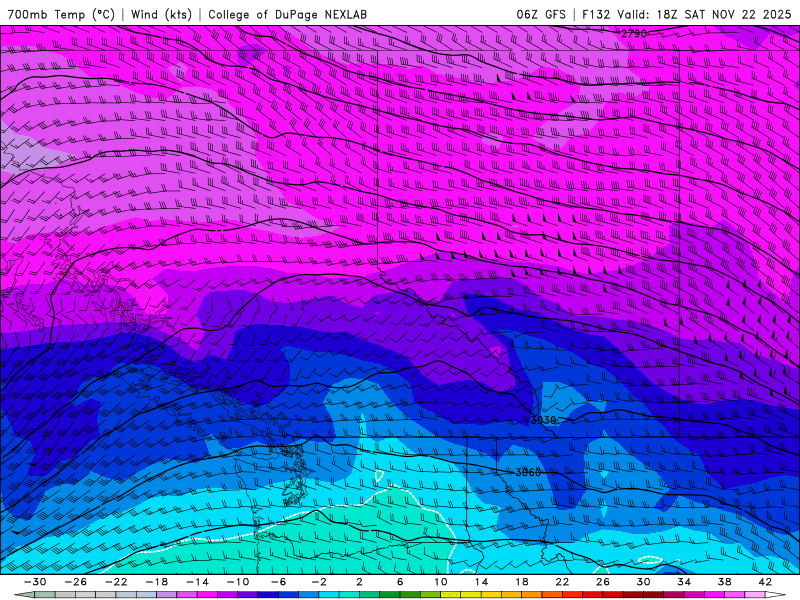The height and width of the screenshot is (600, 800).
Task: Click the 2 colorbar tick label
Action: (x=359, y=582)
